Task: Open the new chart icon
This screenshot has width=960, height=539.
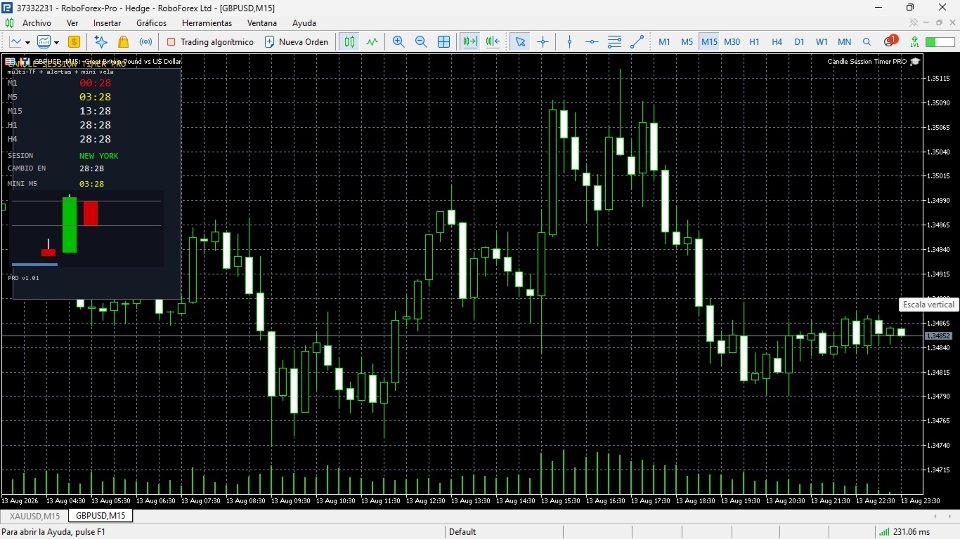Action: tap(15, 42)
